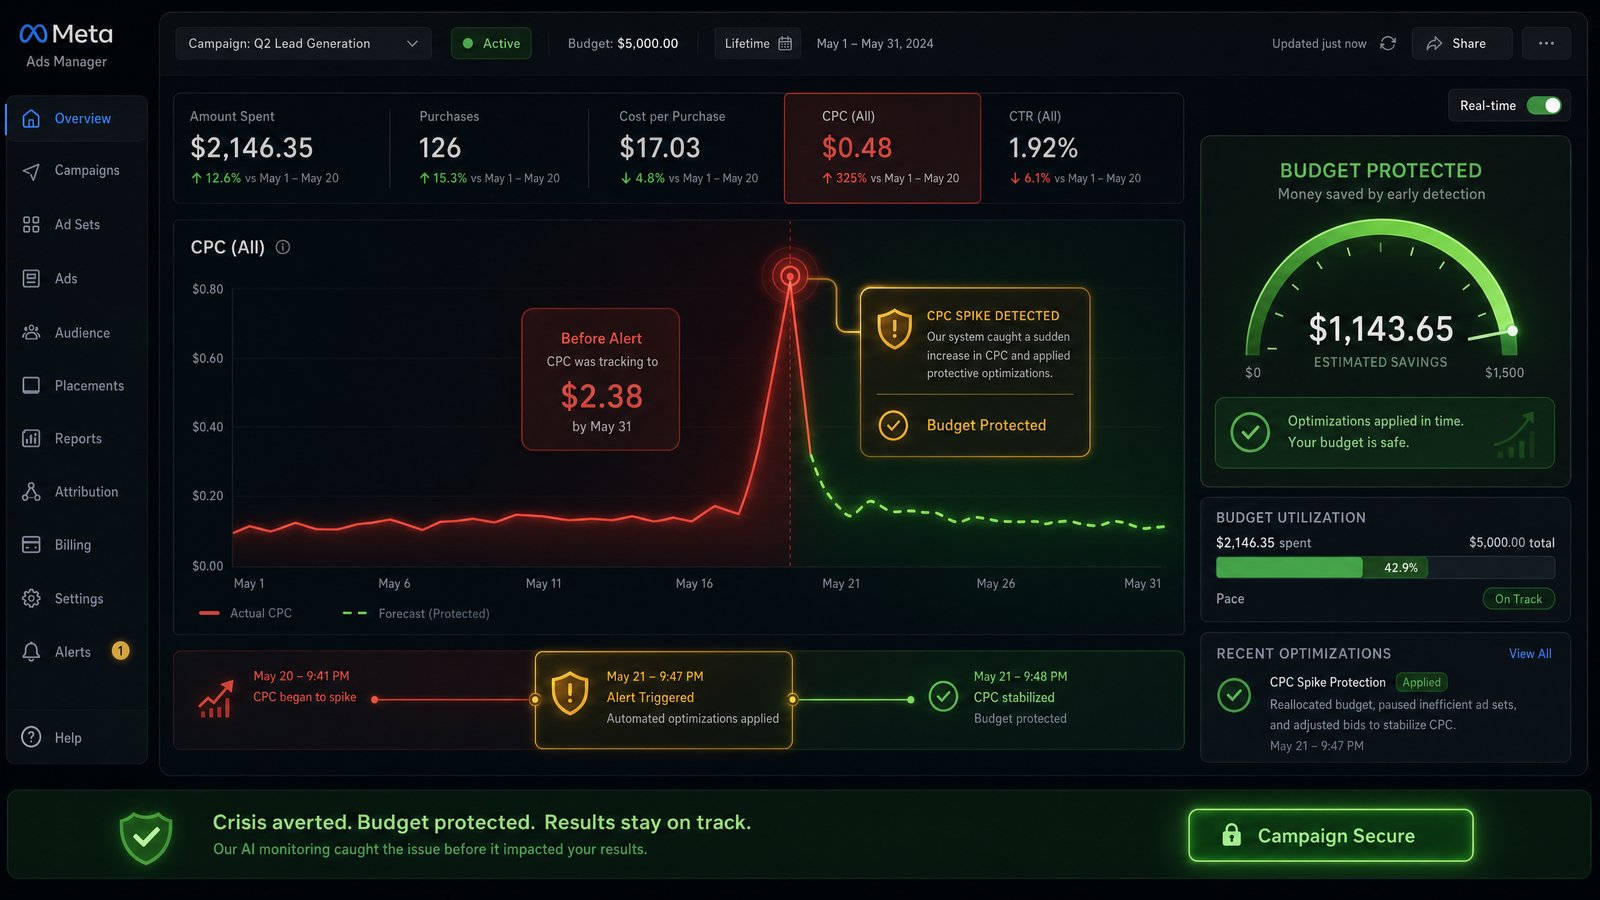Viewport: 1600px width, 900px height.
Task: Click the Active status badge
Action: pyautogui.click(x=491, y=43)
